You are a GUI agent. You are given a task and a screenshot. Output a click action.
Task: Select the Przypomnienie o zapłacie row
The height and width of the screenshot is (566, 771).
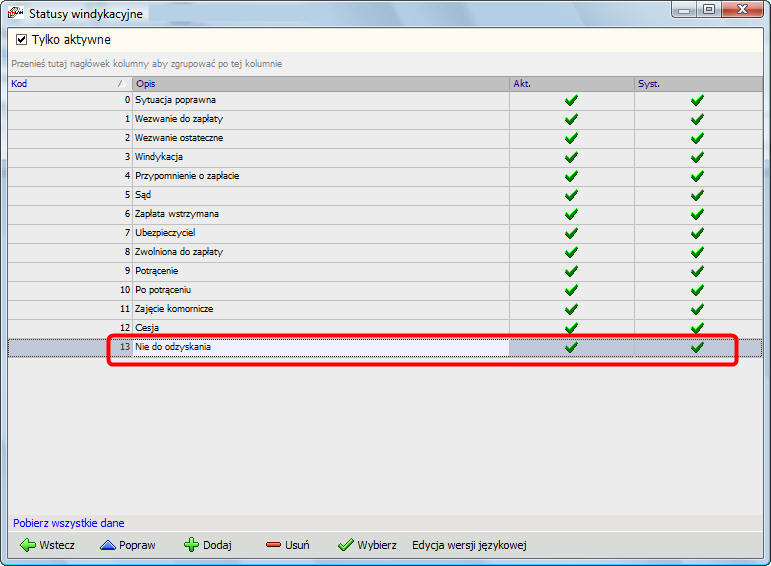(385, 176)
